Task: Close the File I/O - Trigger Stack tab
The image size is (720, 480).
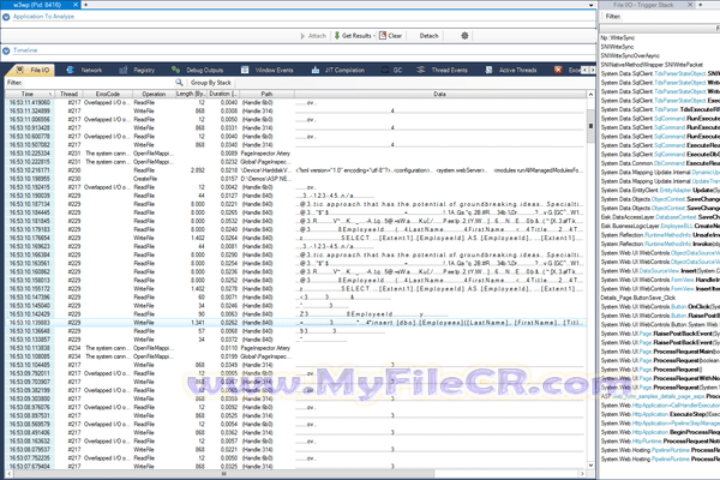Action: tap(690, 5)
